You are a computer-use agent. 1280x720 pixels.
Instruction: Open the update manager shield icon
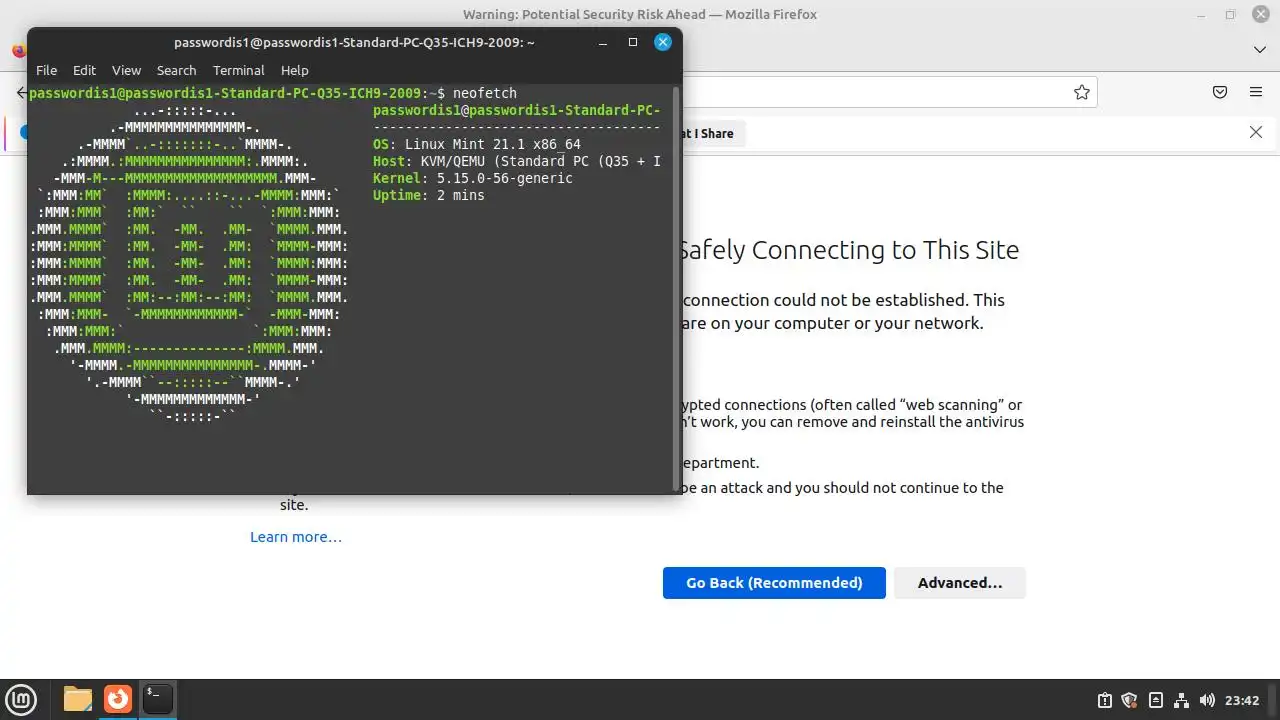(x=1130, y=700)
